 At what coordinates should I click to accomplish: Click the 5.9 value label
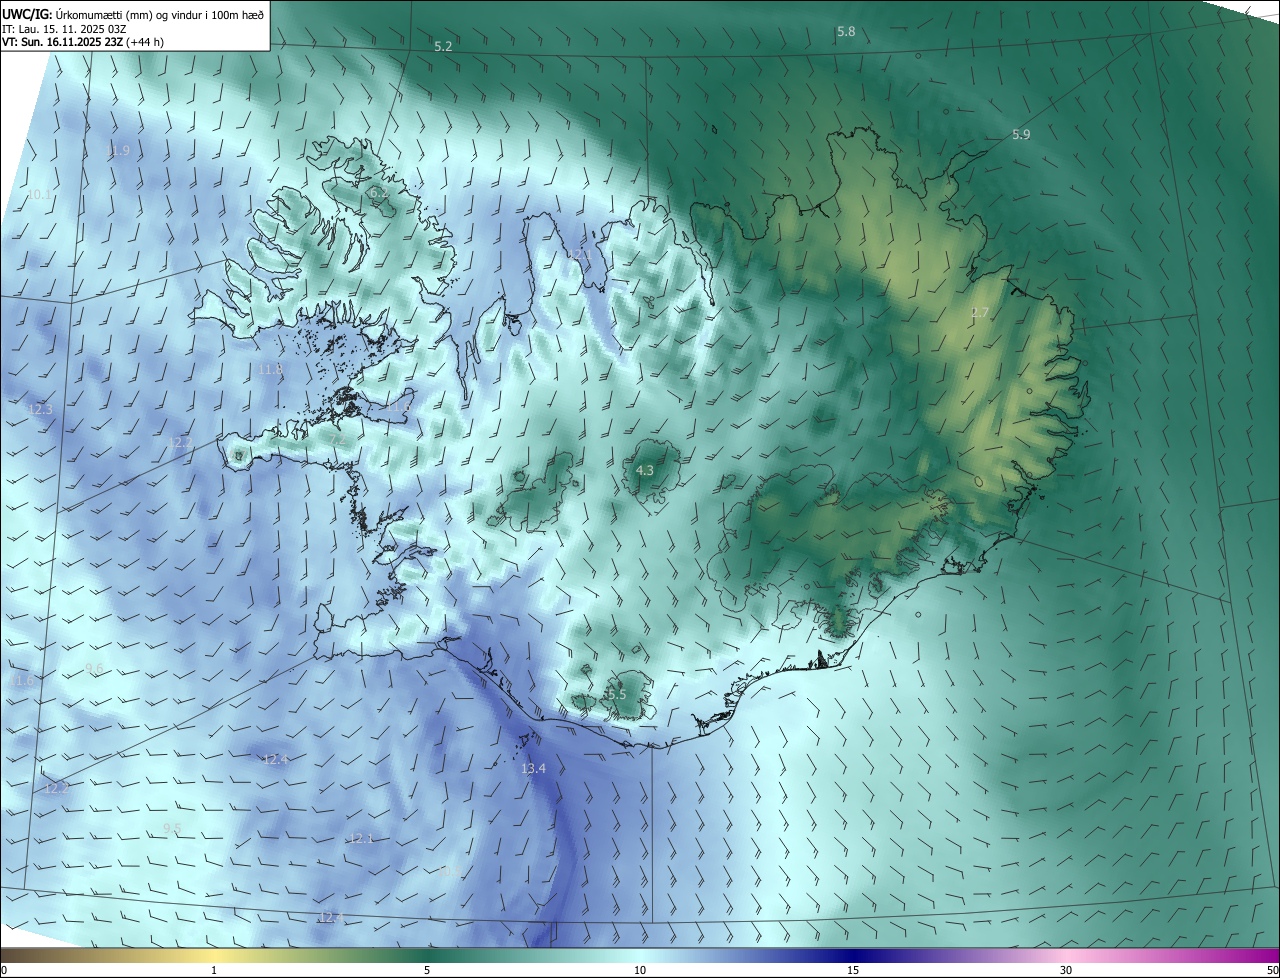coord(1021,134)
